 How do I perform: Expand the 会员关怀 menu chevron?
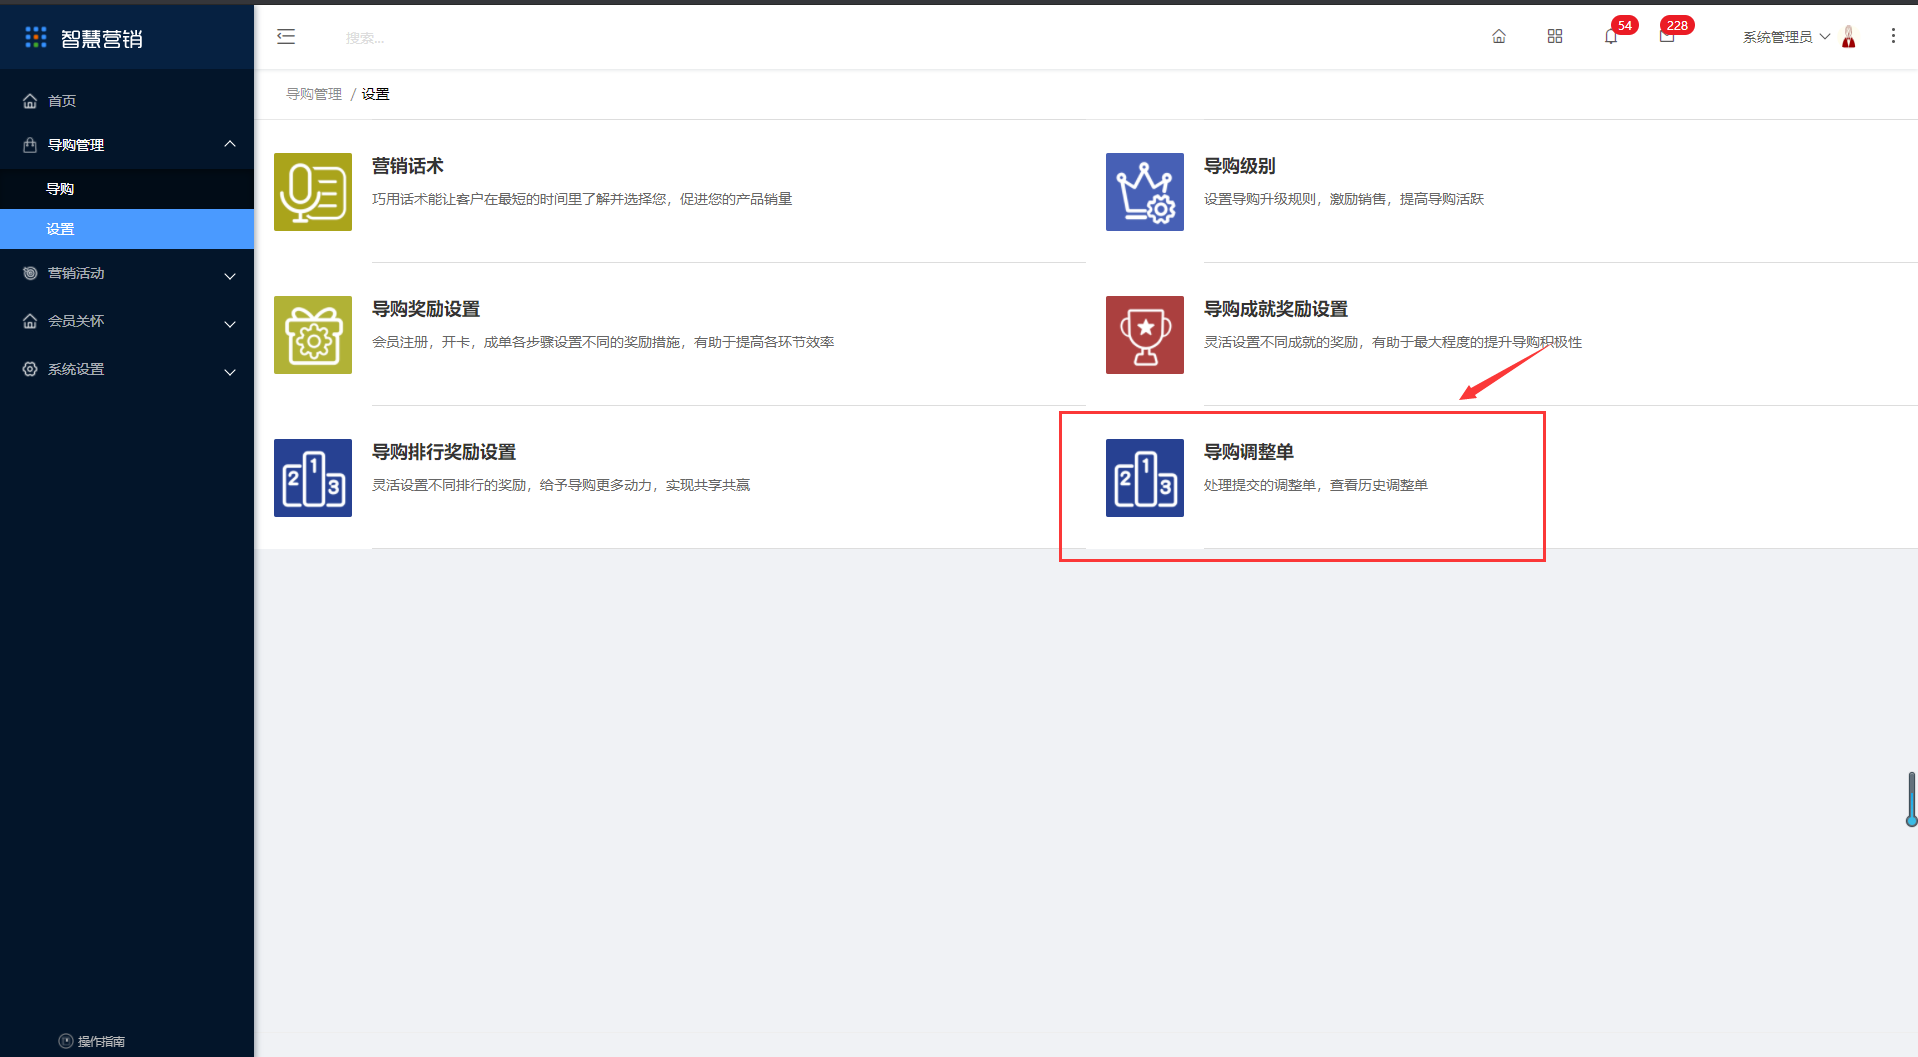pos(230,324)
